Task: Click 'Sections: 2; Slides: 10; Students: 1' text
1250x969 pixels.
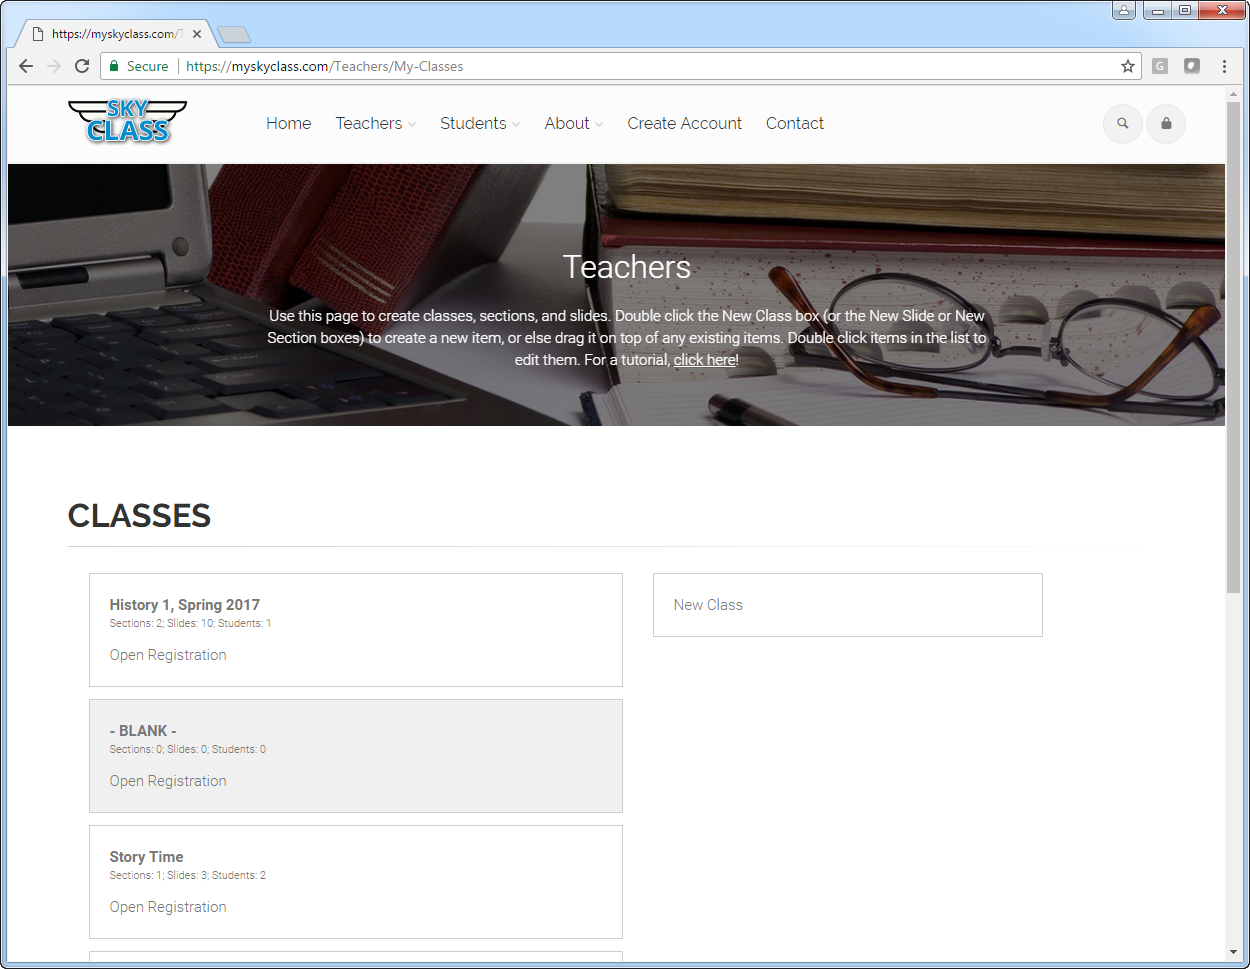Action: tap(190, 623)
